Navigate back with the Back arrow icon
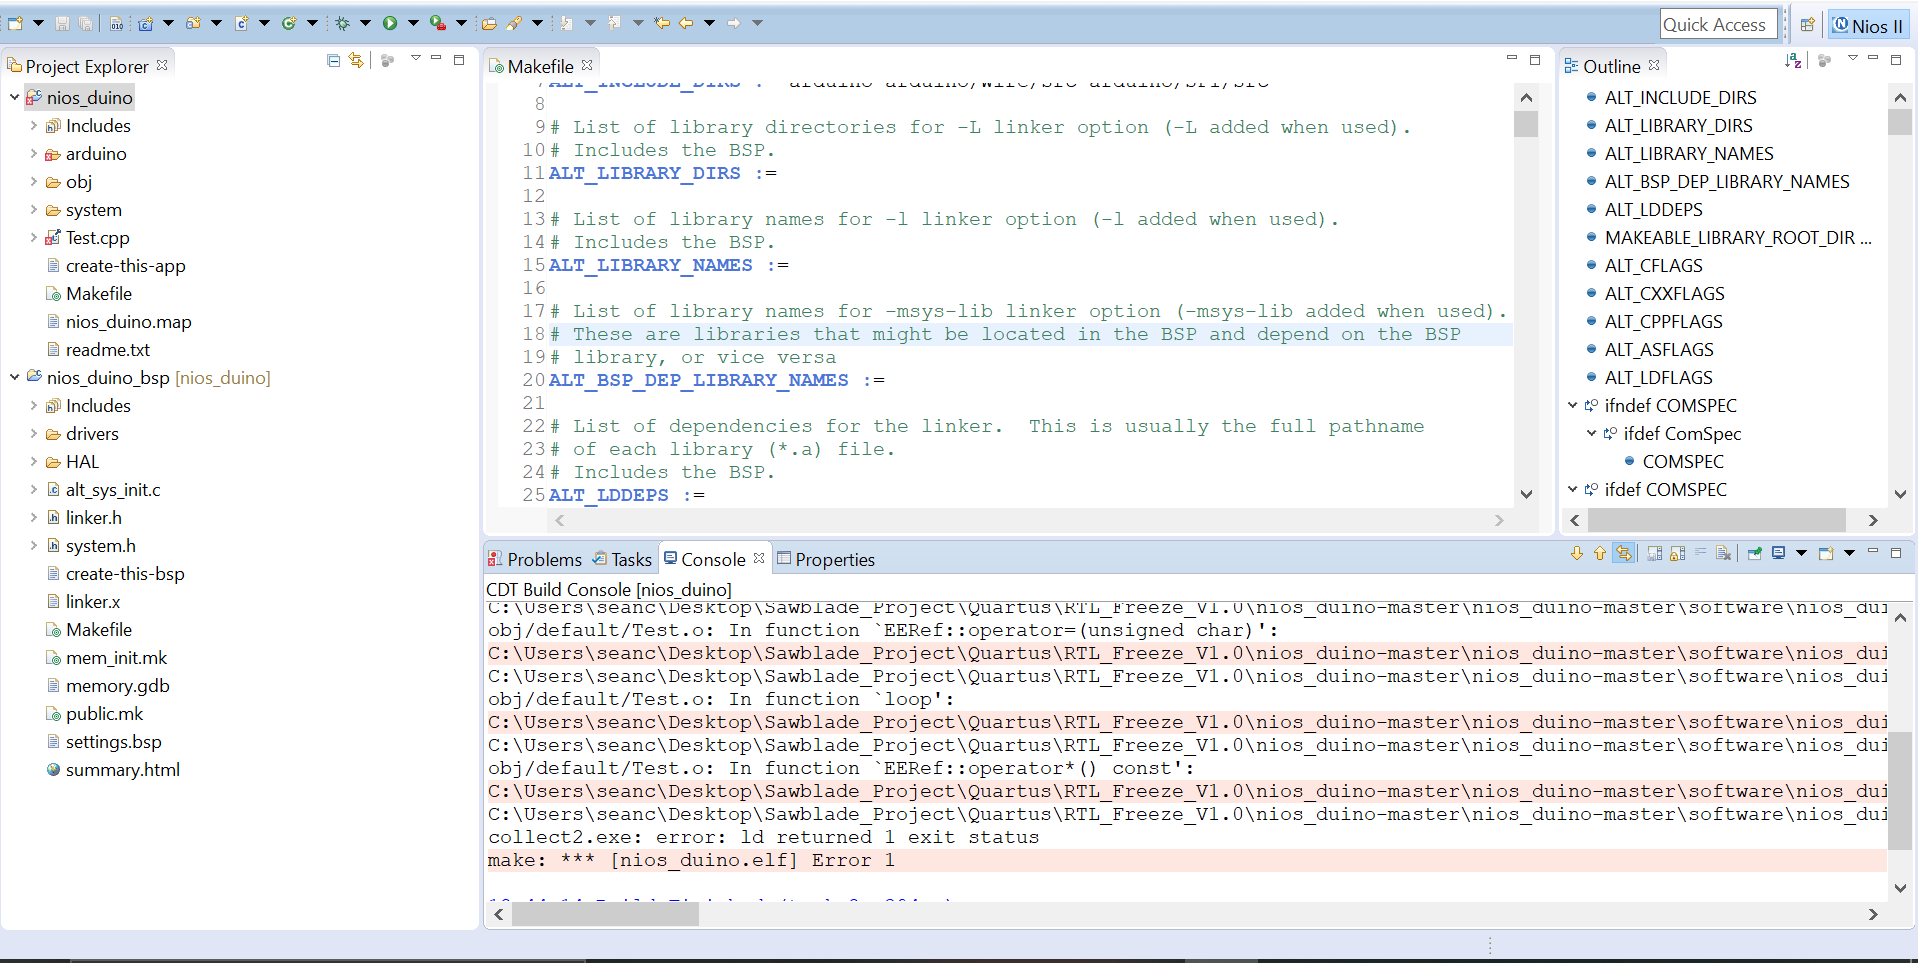The width and height of the screenshot is (1918, 963). point(685,22)
